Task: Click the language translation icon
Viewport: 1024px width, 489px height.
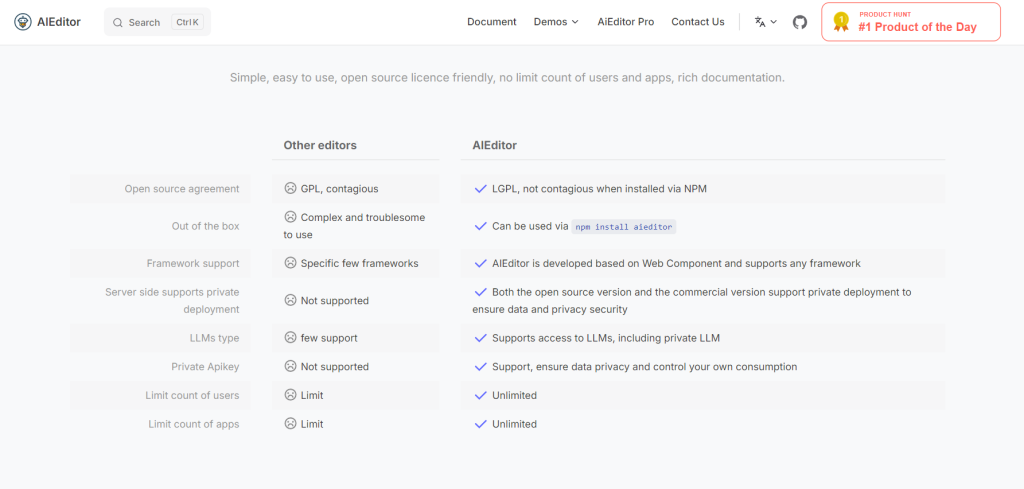Action: [760, 22]
